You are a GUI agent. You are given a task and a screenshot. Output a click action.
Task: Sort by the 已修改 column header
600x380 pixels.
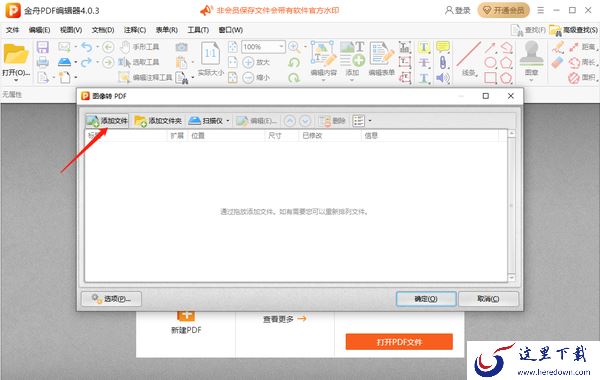pos(330,135)
